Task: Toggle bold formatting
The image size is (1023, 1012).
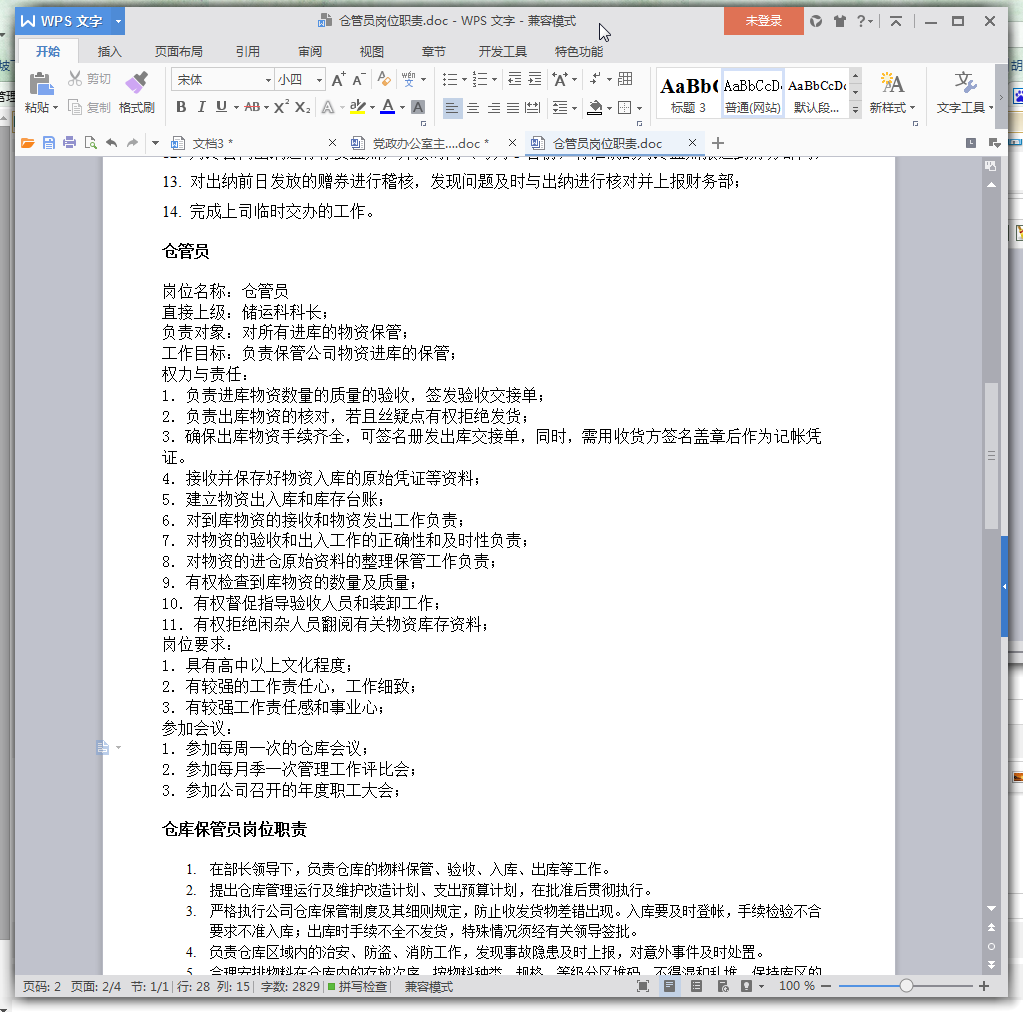Action: (181, 107)
